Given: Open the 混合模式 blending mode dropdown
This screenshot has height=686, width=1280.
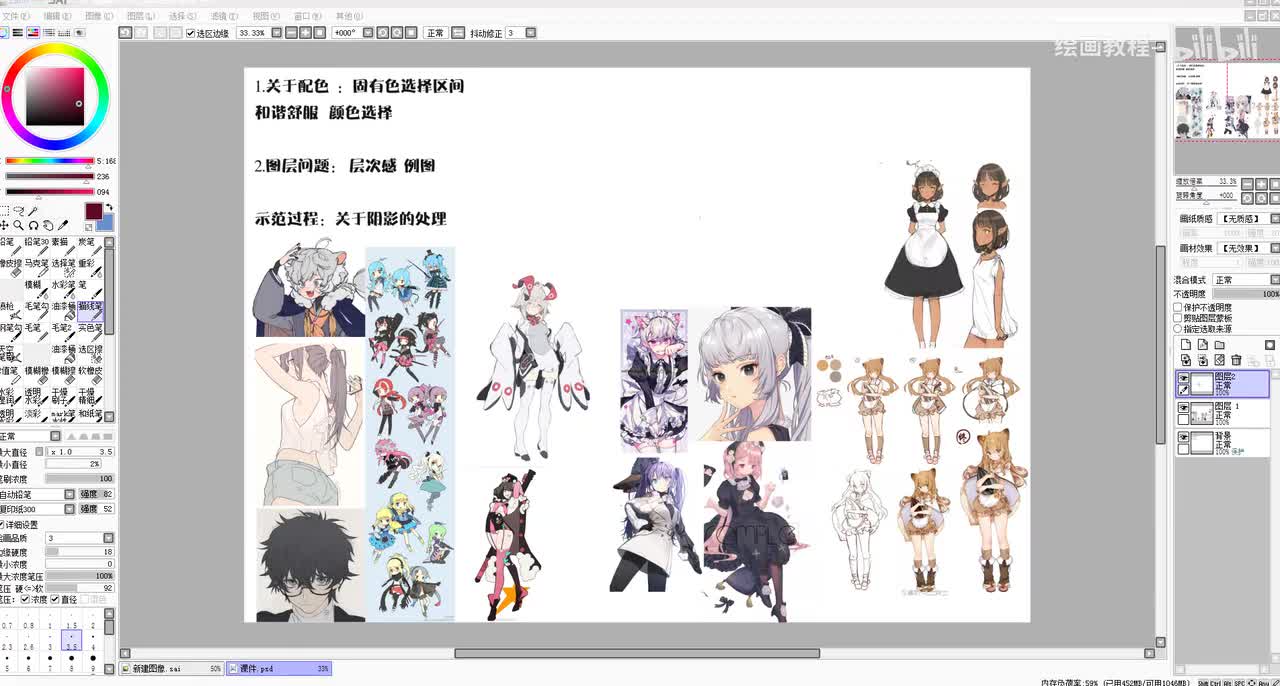Looking at the screenshot, I should (x=1274, y=279).
